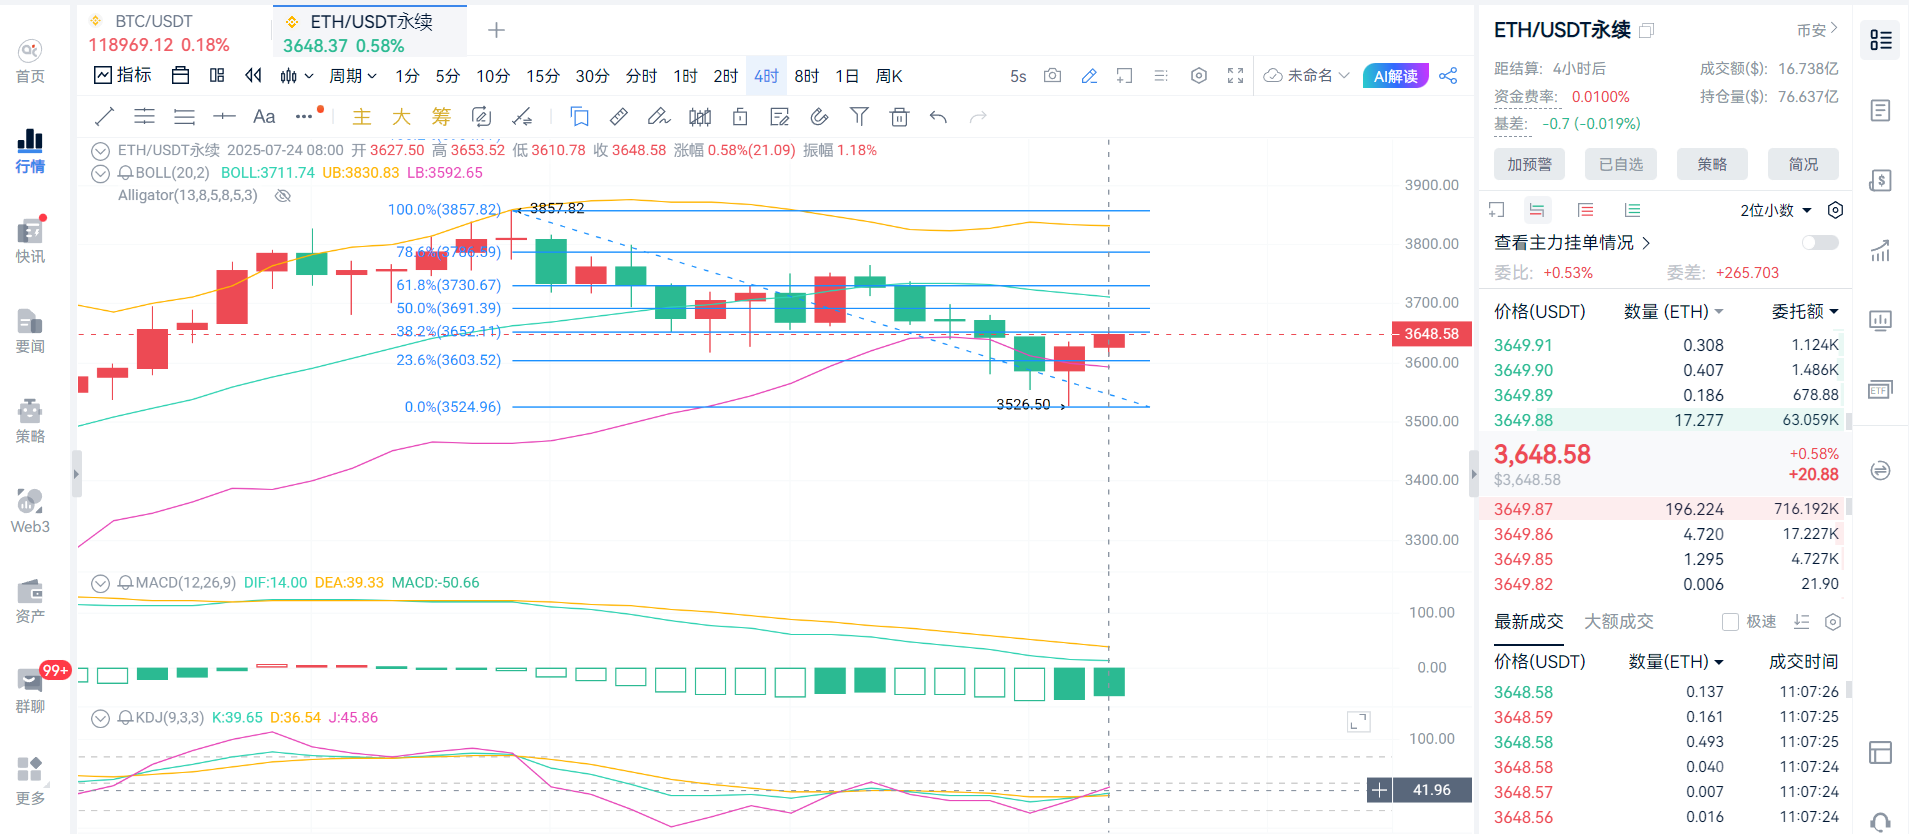The image size is (1909, 834).
Task: Collapse the MACD indicator panel
Action: pos(100,583)
